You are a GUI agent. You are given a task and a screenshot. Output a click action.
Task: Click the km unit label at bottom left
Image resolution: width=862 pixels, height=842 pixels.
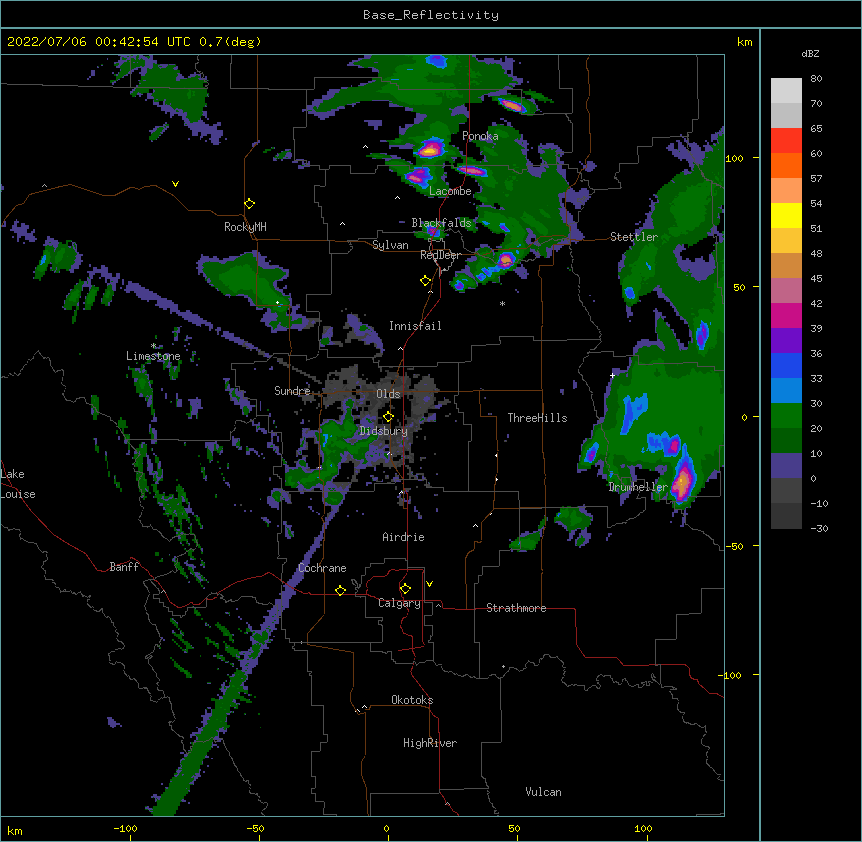pos(15,830)
